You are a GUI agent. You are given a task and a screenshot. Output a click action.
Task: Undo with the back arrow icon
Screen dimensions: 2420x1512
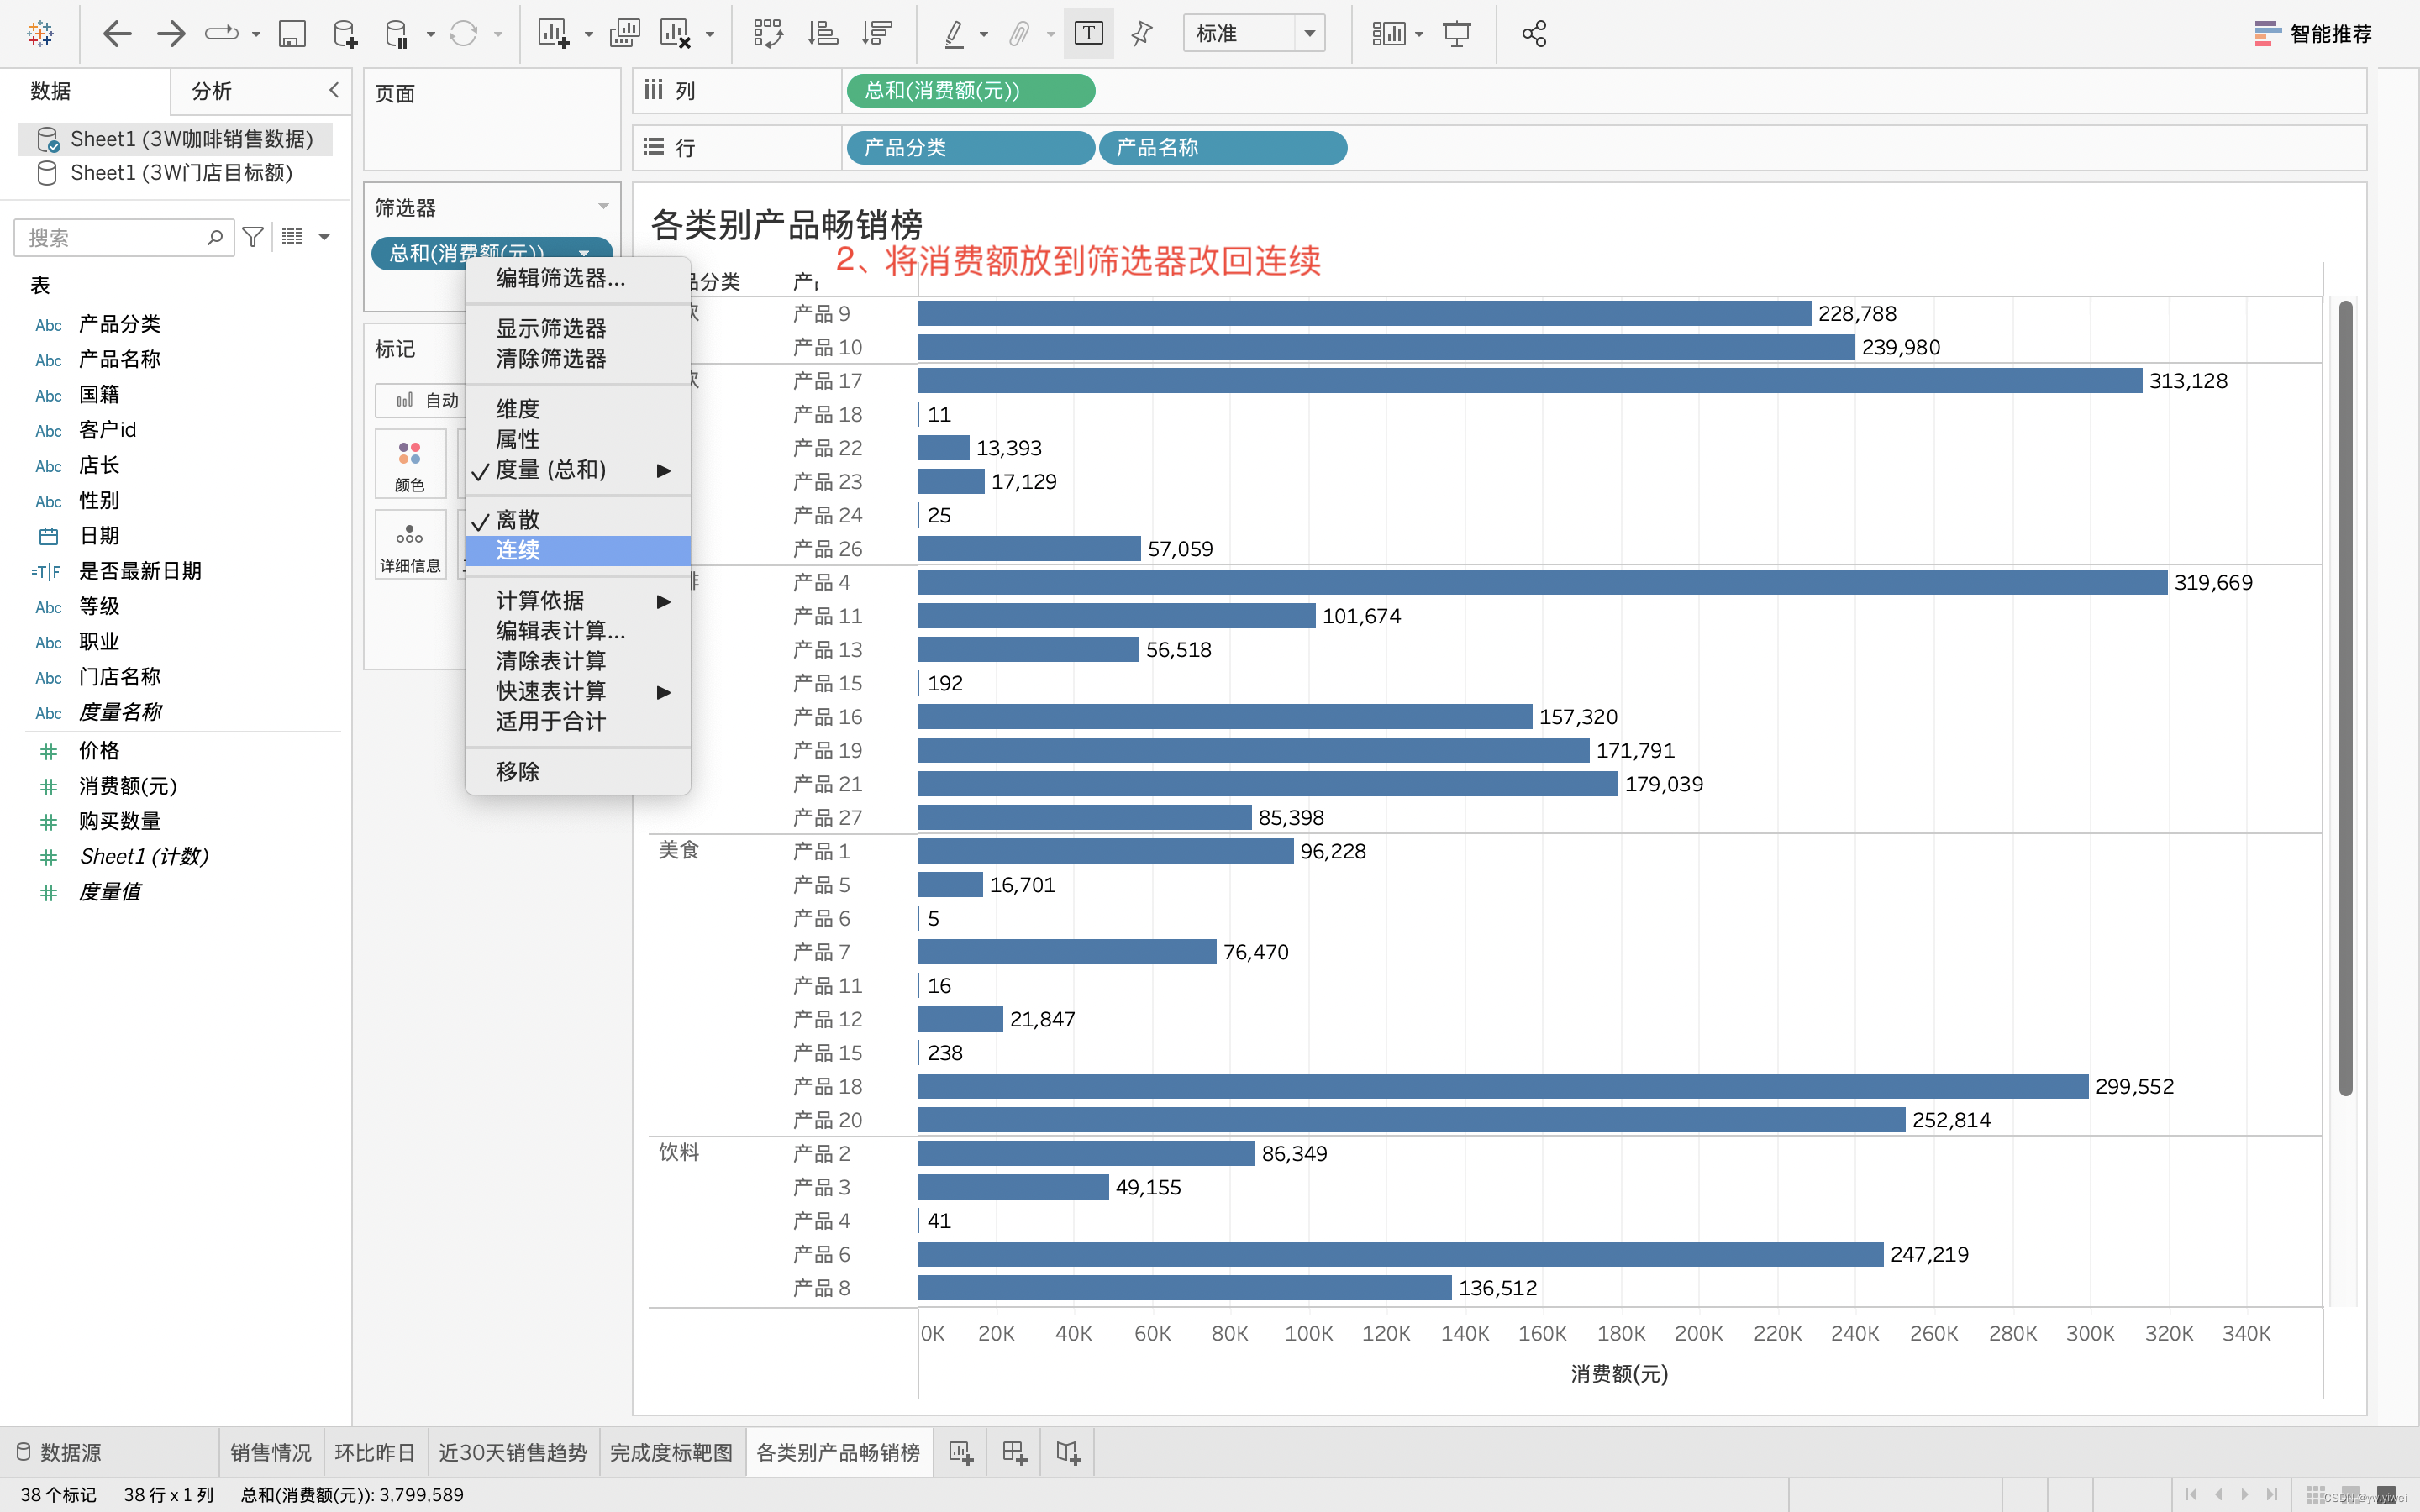(117, 33)
